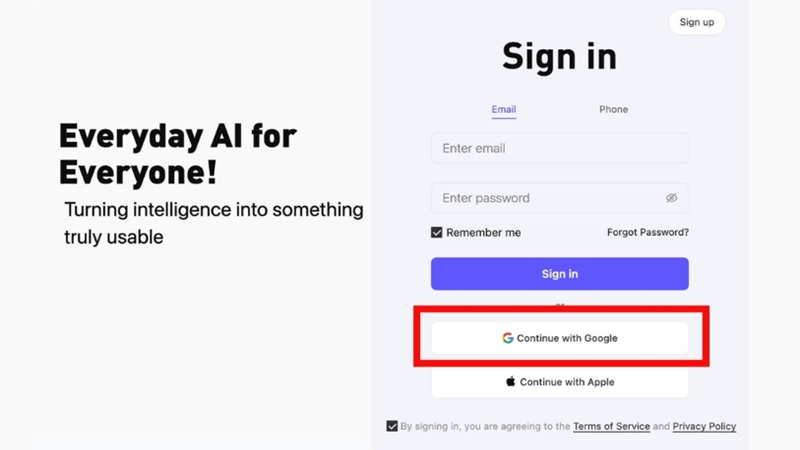
Task: Click the Everyday AI for Everyone headline
Action: [178, 154]
